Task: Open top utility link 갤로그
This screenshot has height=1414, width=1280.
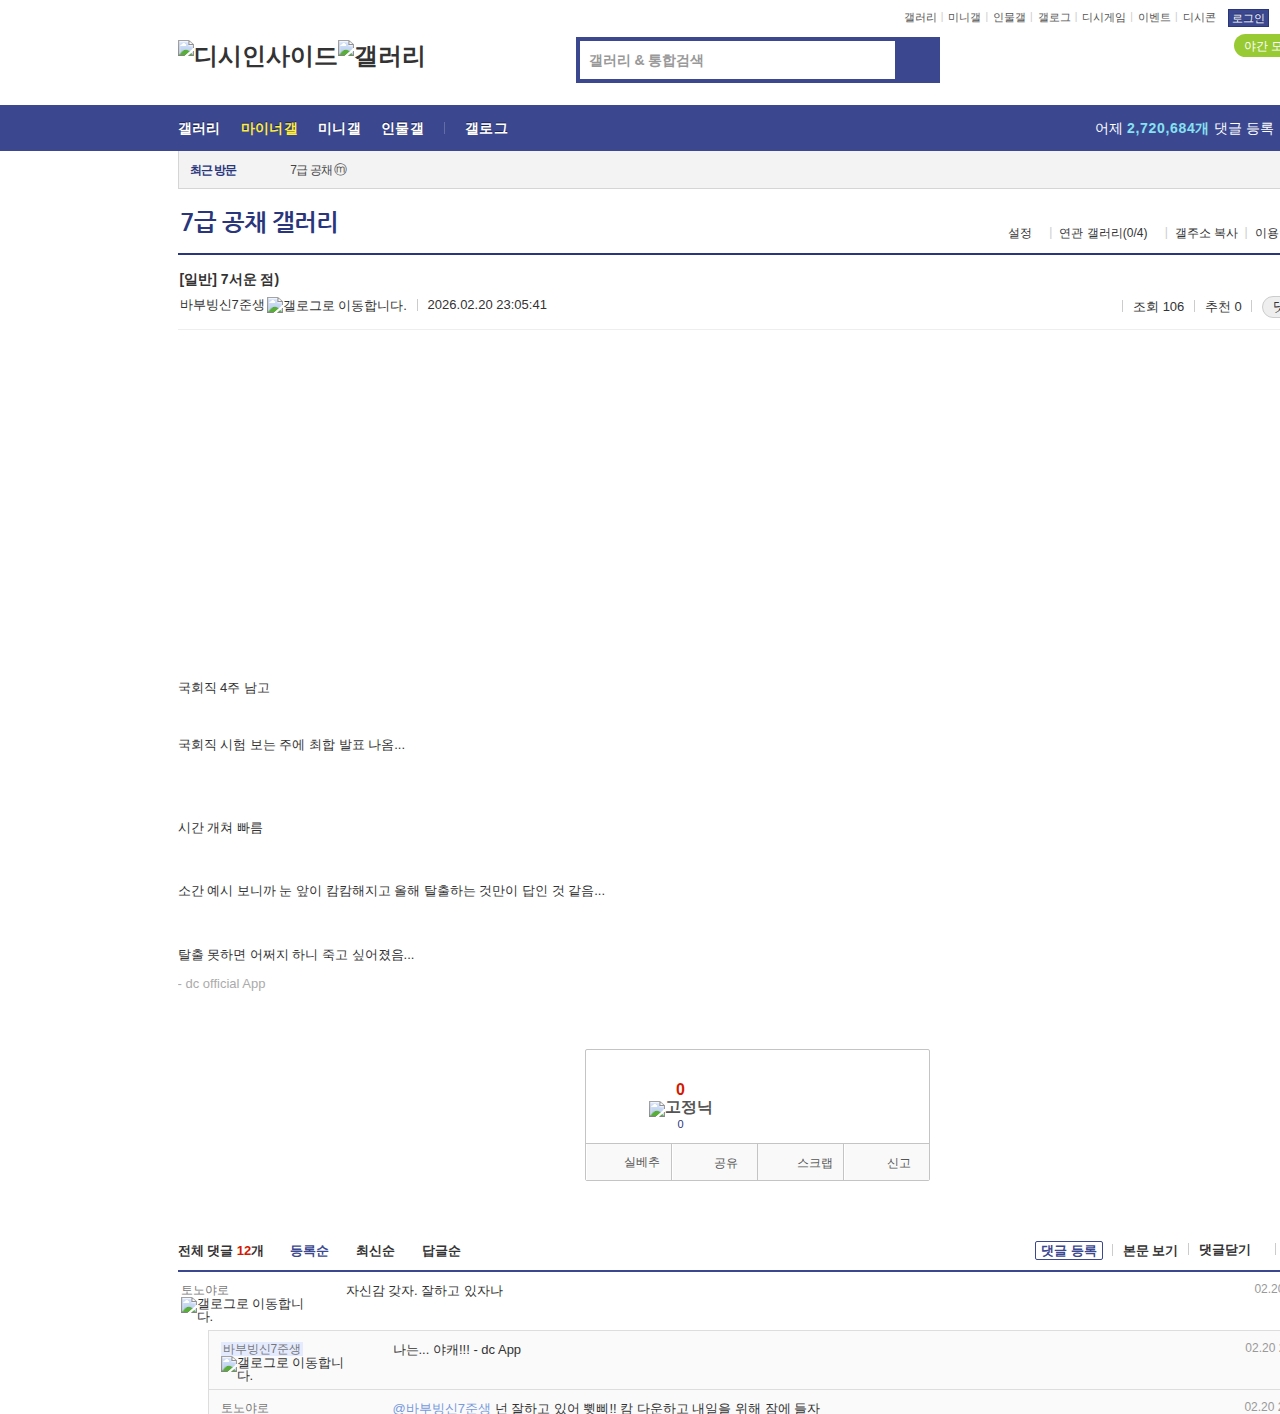Action: pyautogui.click(x=1054, y=18)
